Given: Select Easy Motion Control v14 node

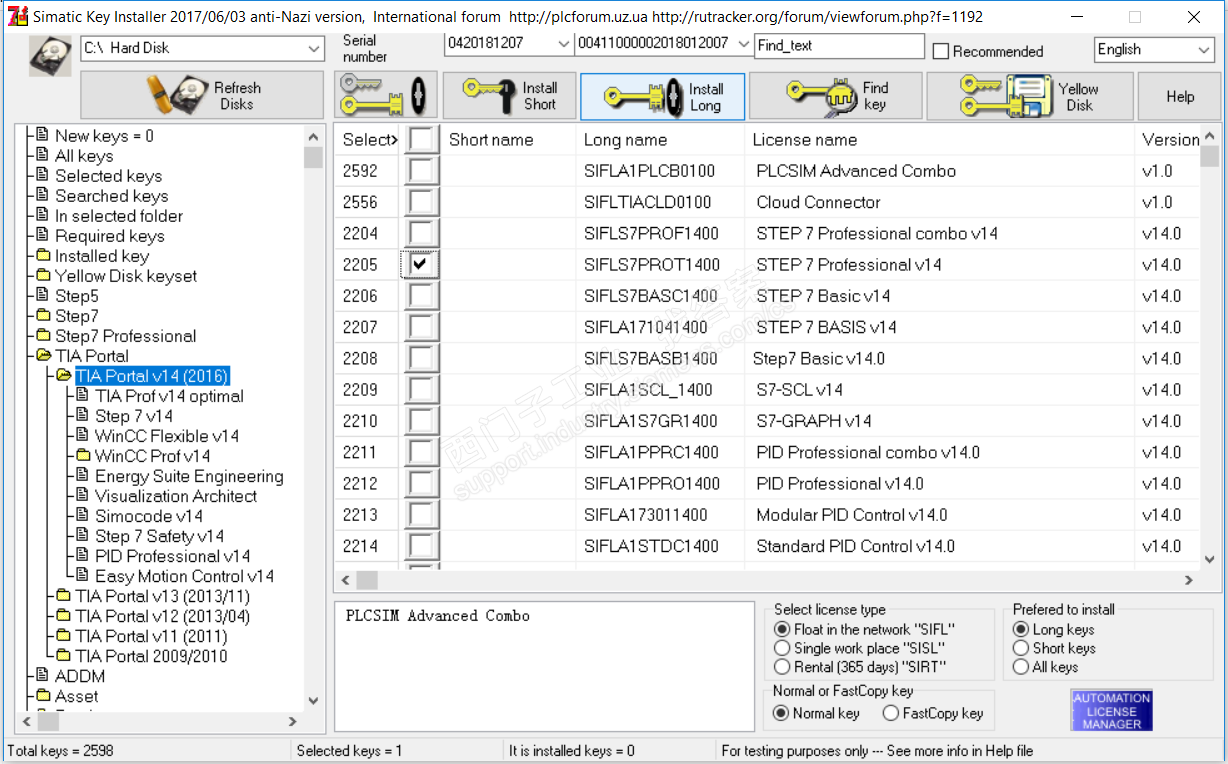Looking at the screenshot, I should [x=184, y=576].
